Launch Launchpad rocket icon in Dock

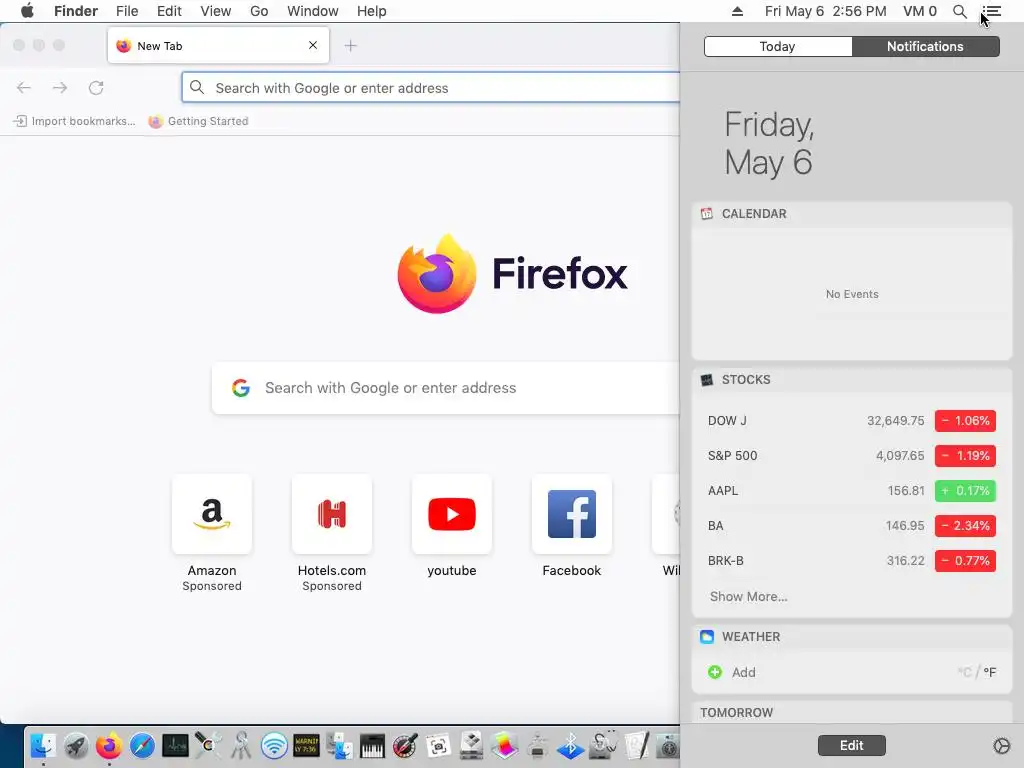coord(76,745)
